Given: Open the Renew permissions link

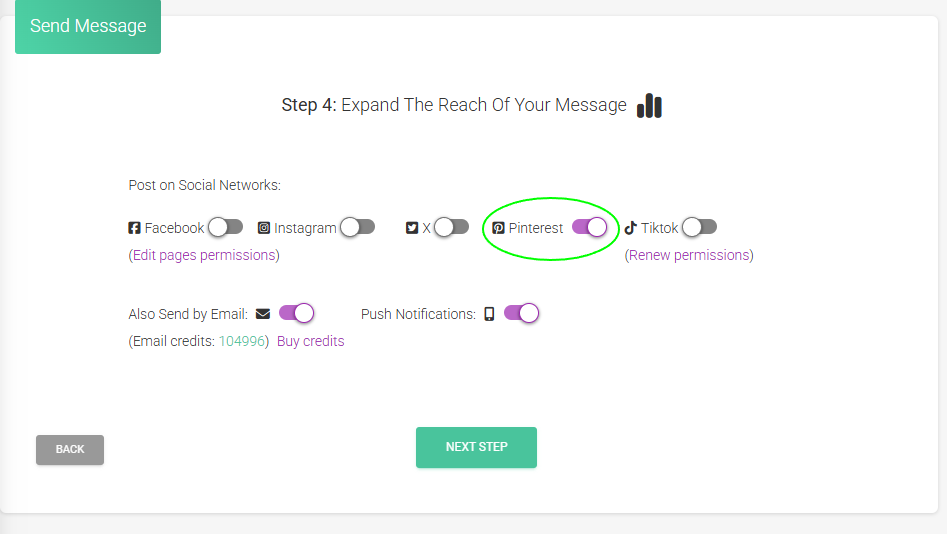Looking at the screenshot, I should [689, 255].
